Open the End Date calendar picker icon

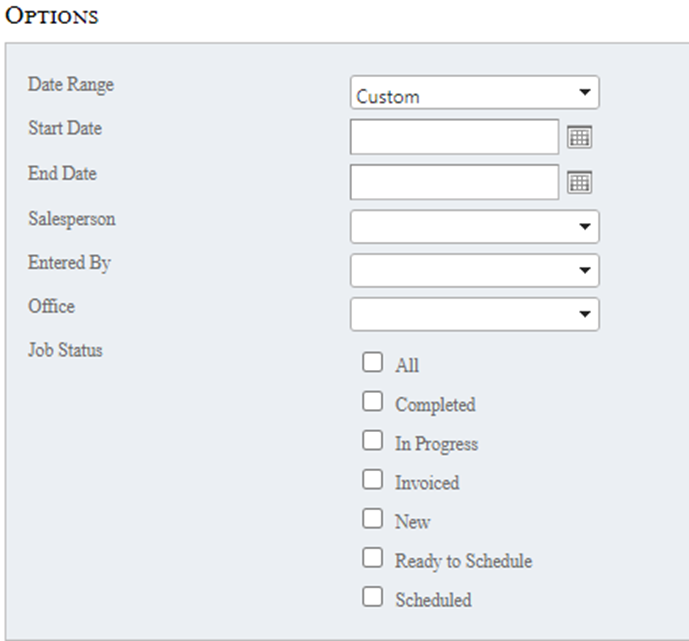pyautogui.click(x=580, y=182)
